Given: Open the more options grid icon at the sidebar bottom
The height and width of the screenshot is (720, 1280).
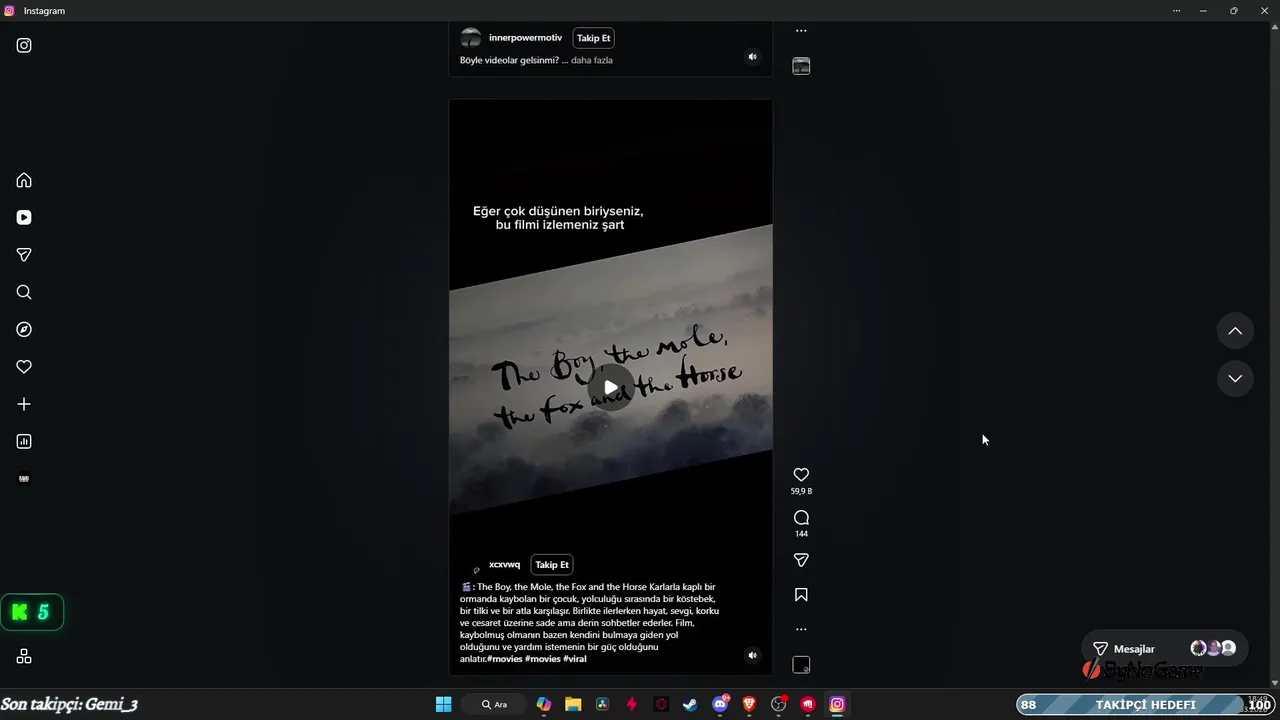Looking at the screenshot, I should (x=24, y=656).
